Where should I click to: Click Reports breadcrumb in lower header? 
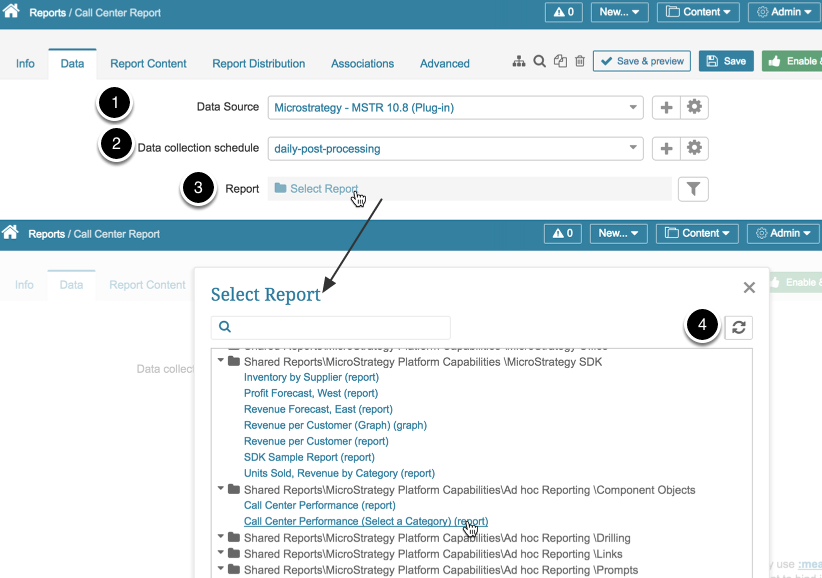[x=46, y=234]
